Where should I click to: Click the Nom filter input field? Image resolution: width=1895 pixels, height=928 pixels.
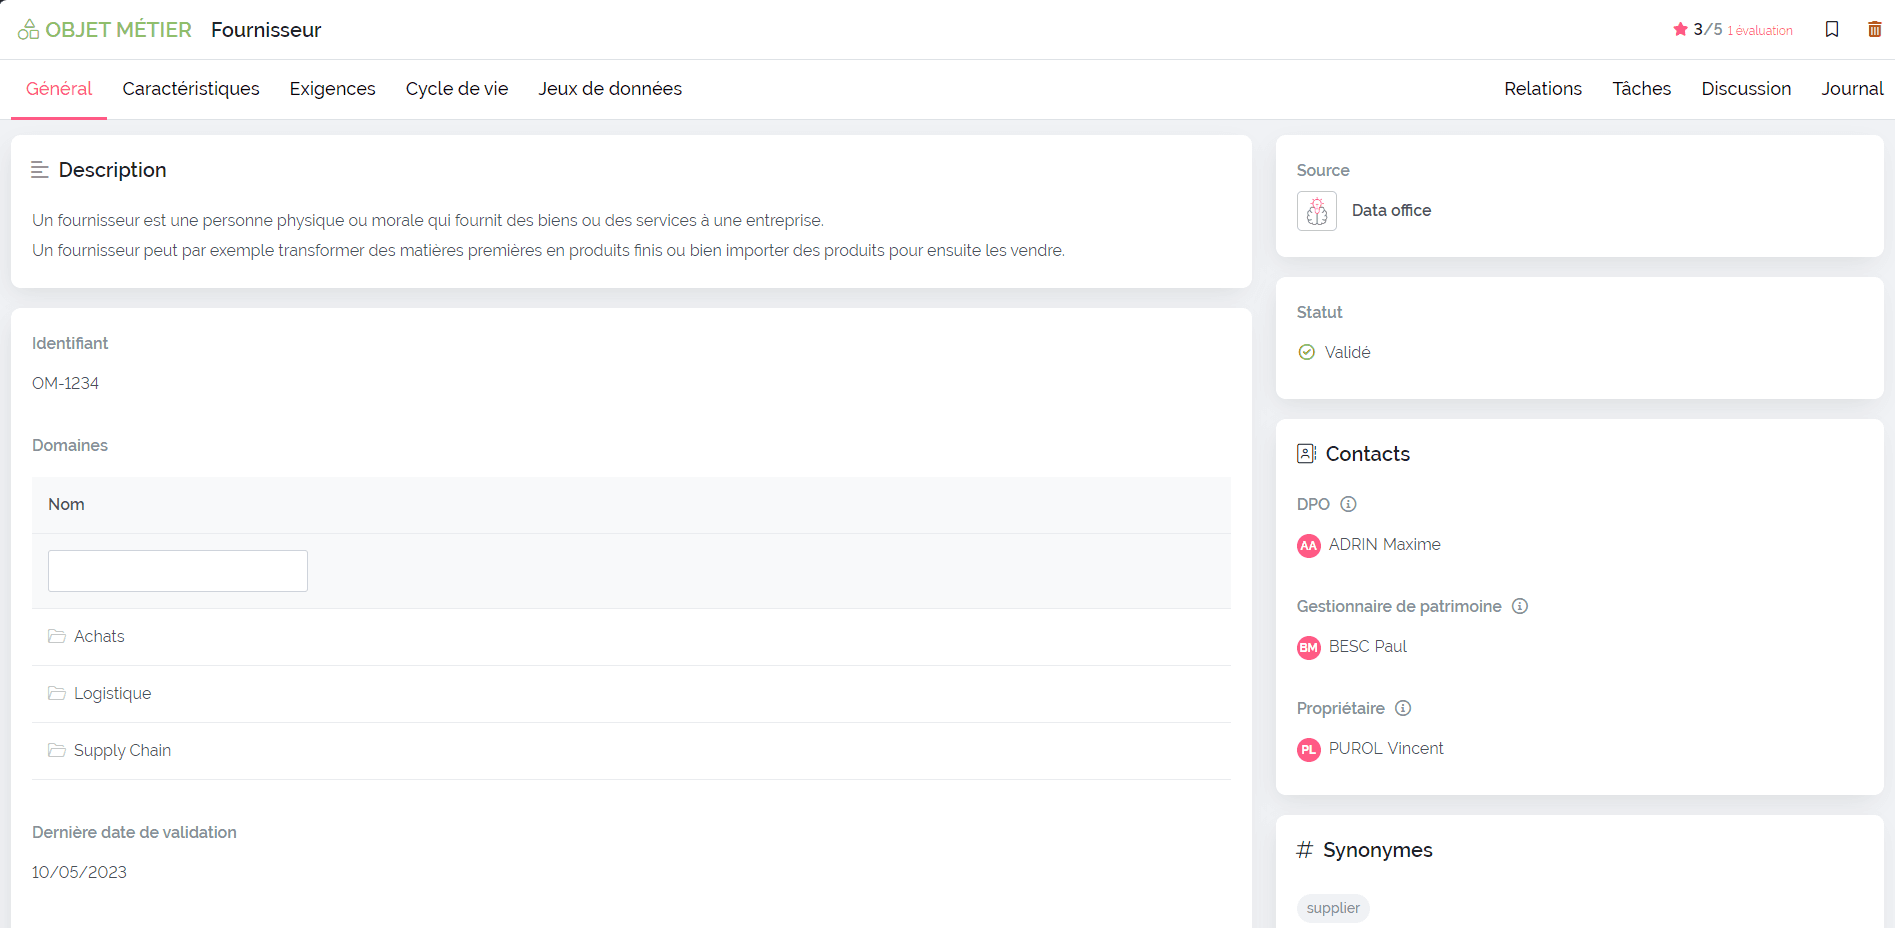[x=178, y=571]
